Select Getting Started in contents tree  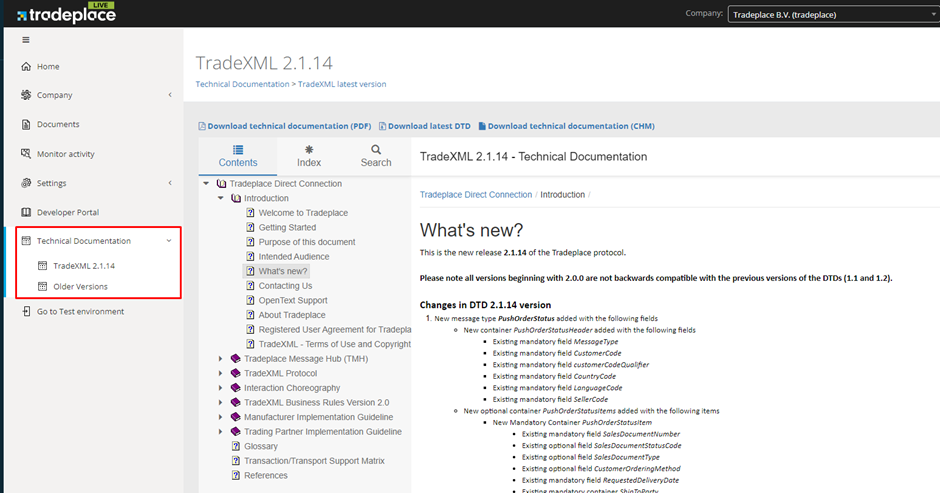[x=287, y=228]
